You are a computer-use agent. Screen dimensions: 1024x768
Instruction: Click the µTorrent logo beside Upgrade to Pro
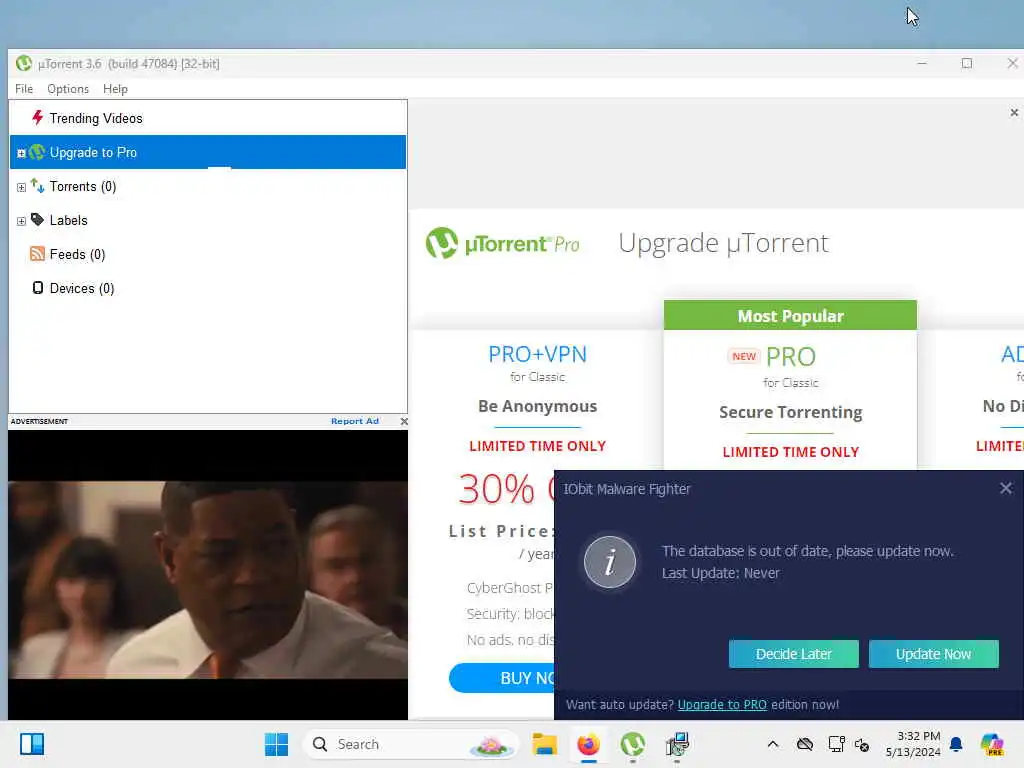(x=37, y=152)
